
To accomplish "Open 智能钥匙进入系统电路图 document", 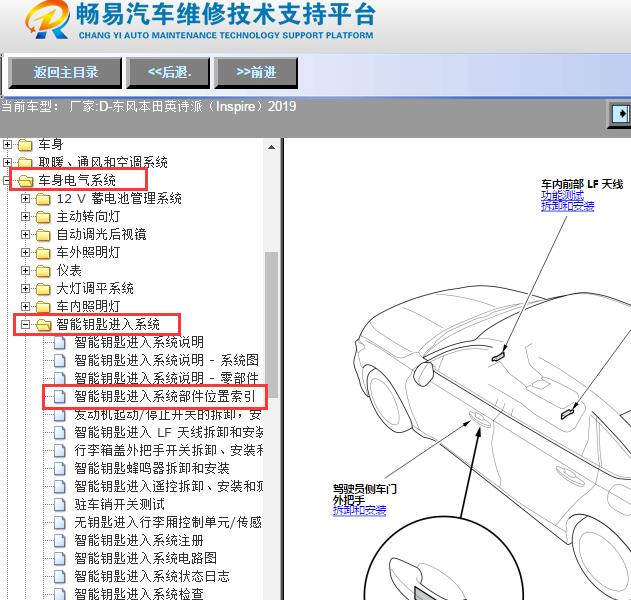I will pyautogui.click(x=146, y=558).
